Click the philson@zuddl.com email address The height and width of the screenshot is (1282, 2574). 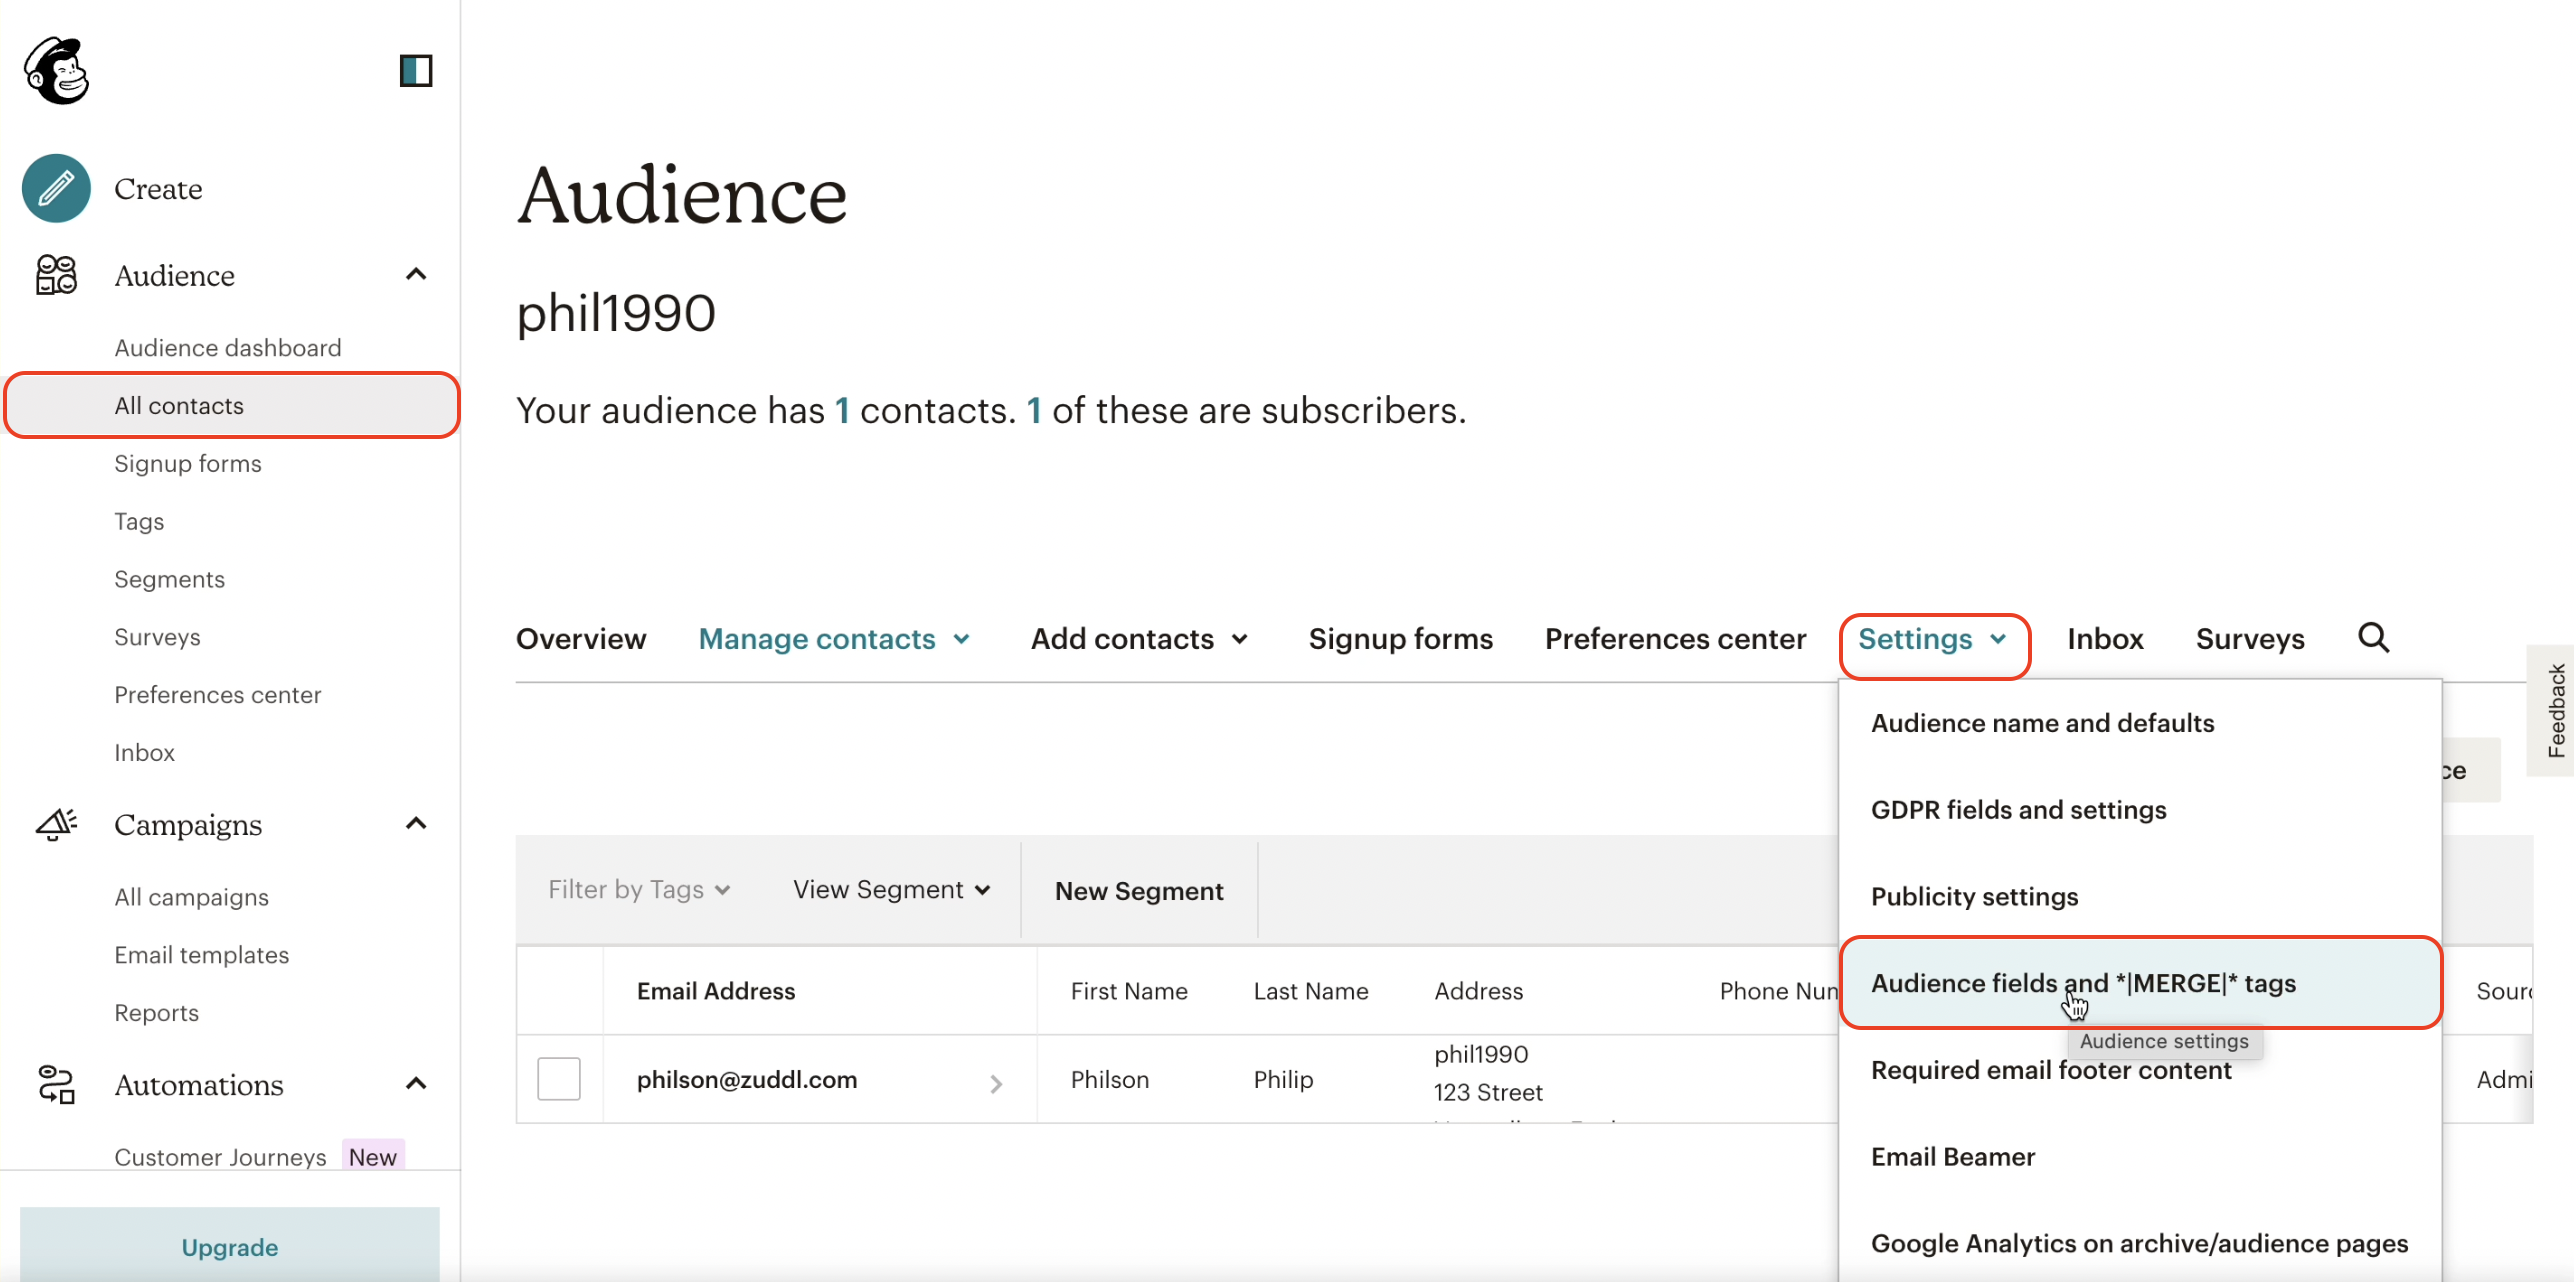747,1079
